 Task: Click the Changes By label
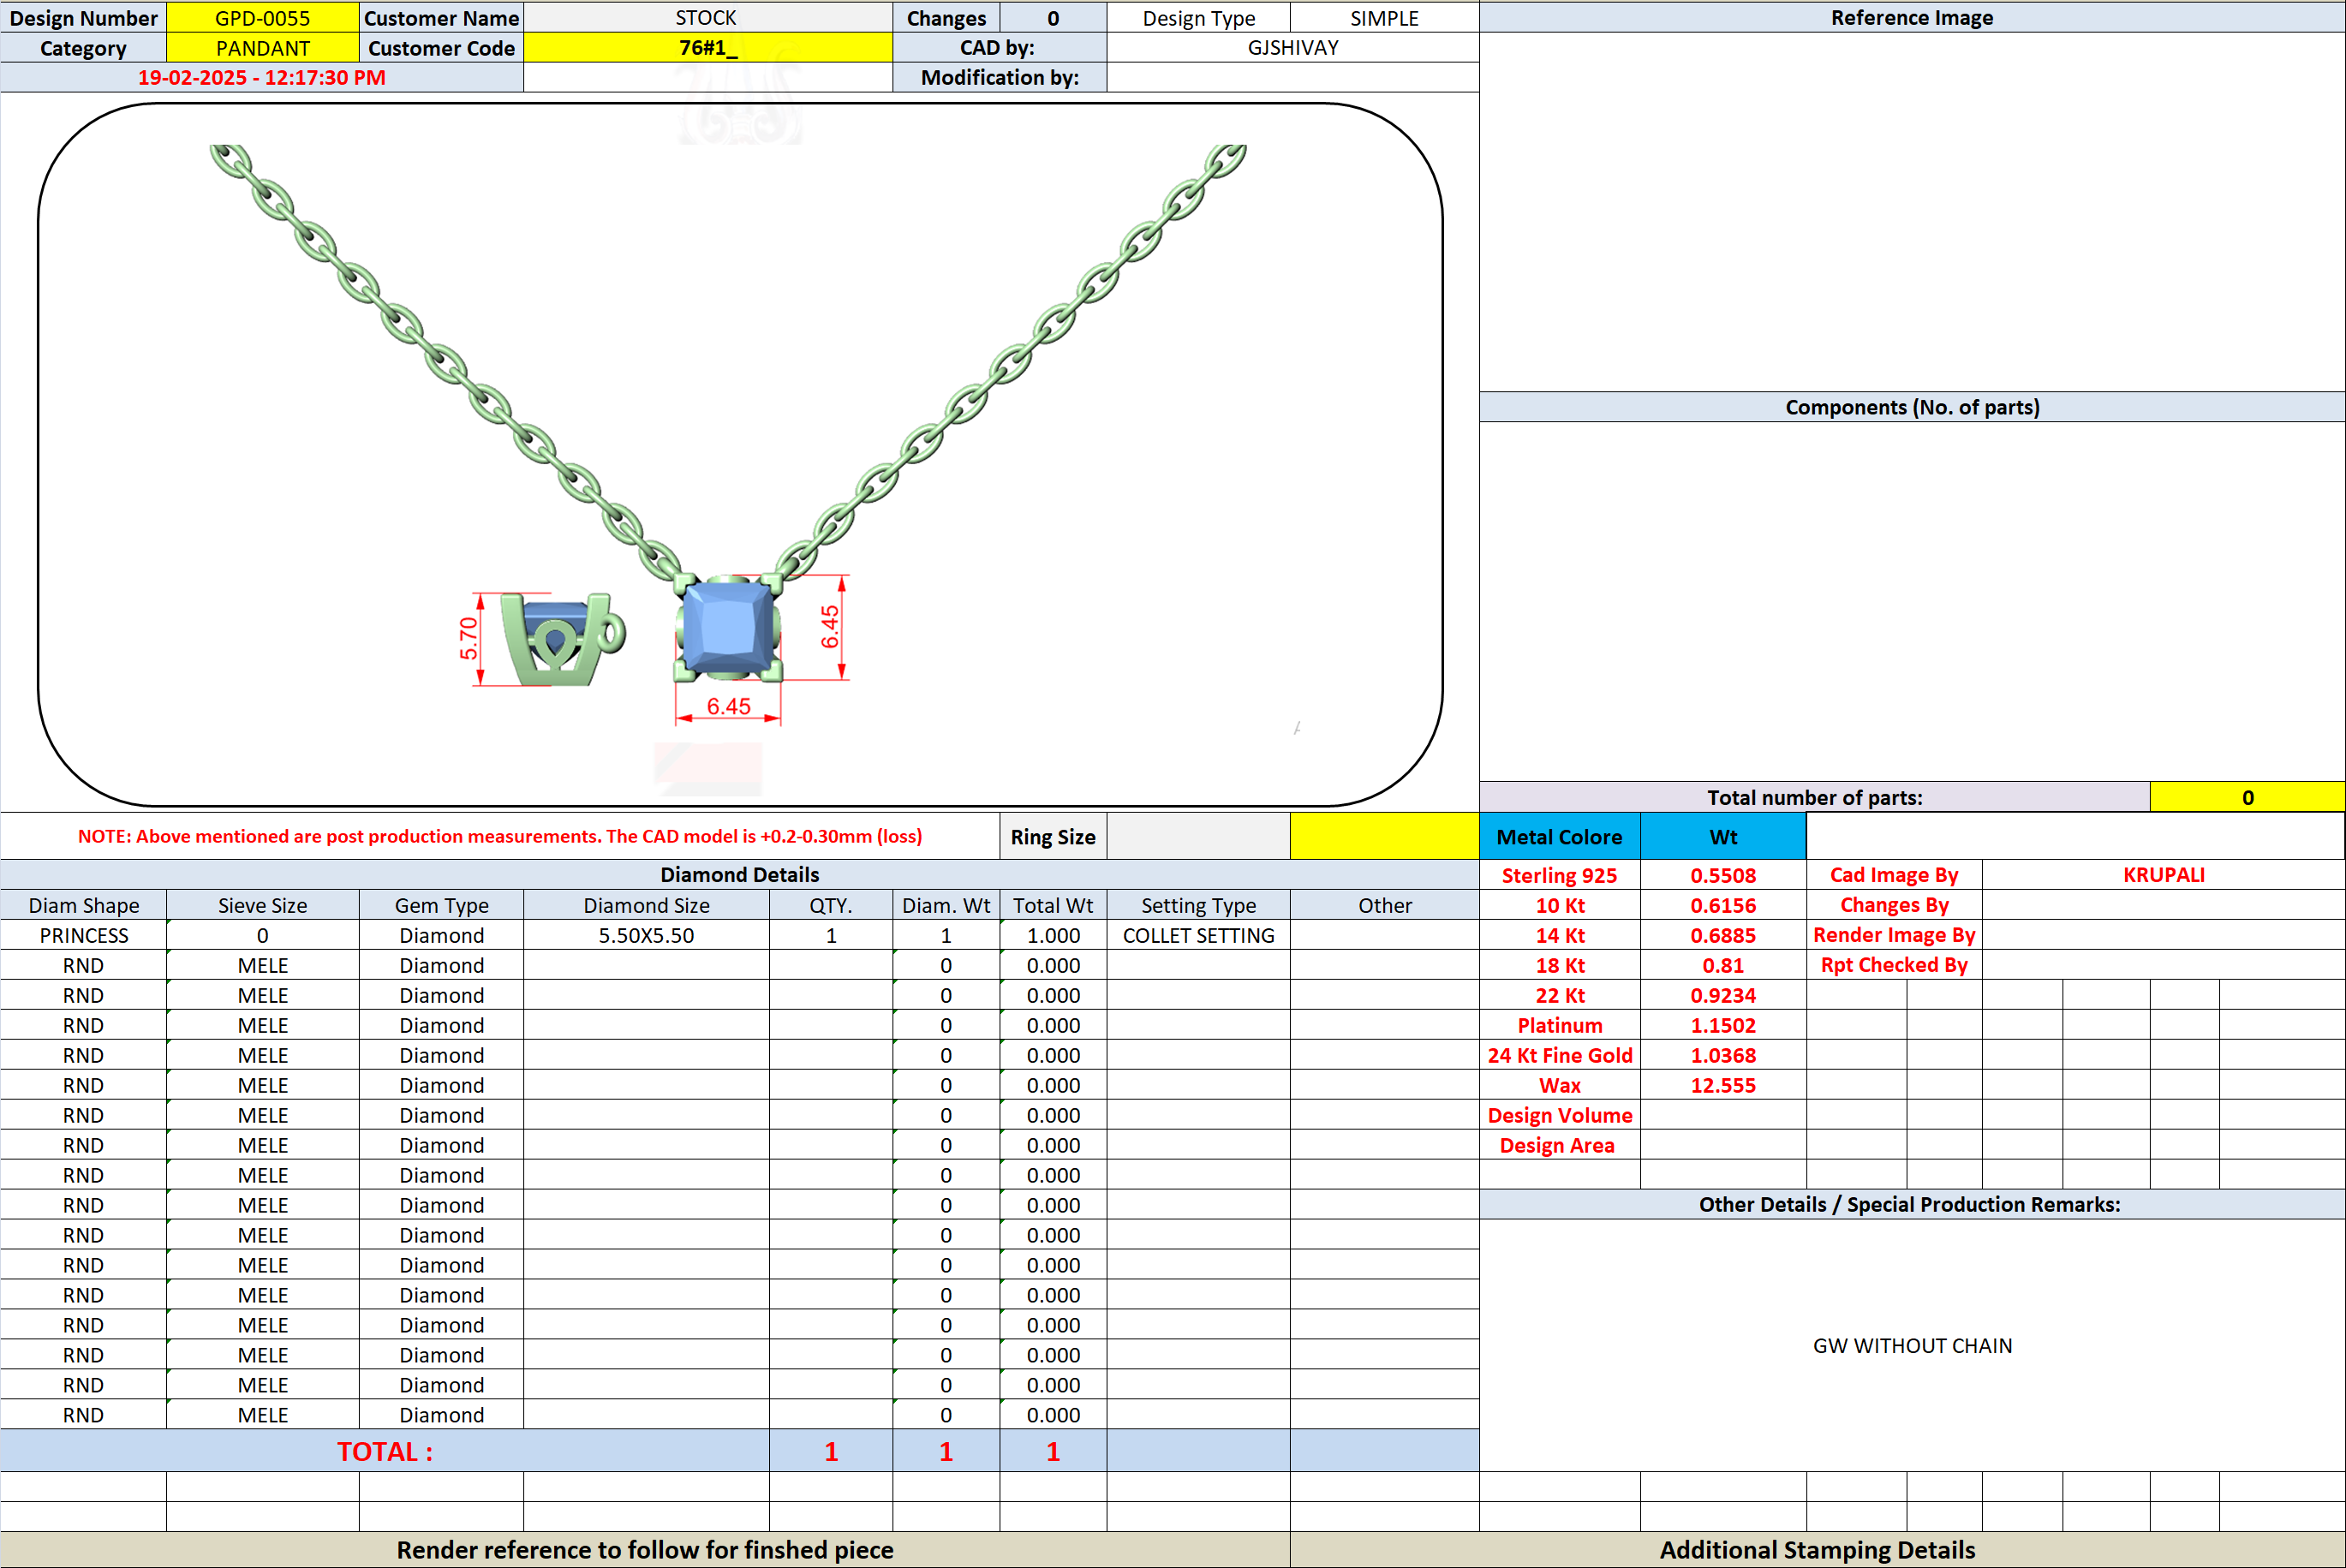(1894, 905)
